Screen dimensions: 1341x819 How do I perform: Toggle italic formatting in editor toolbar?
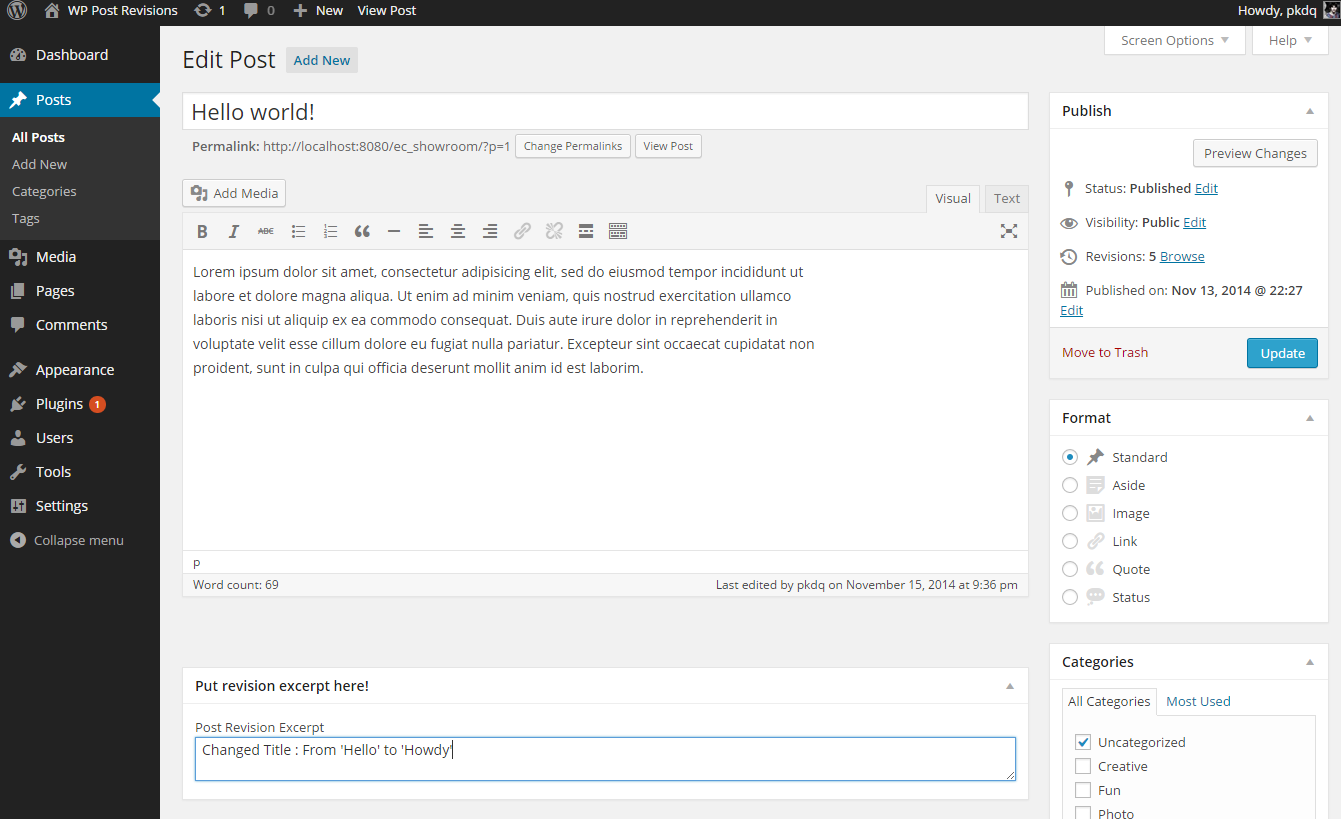[234, 231]
